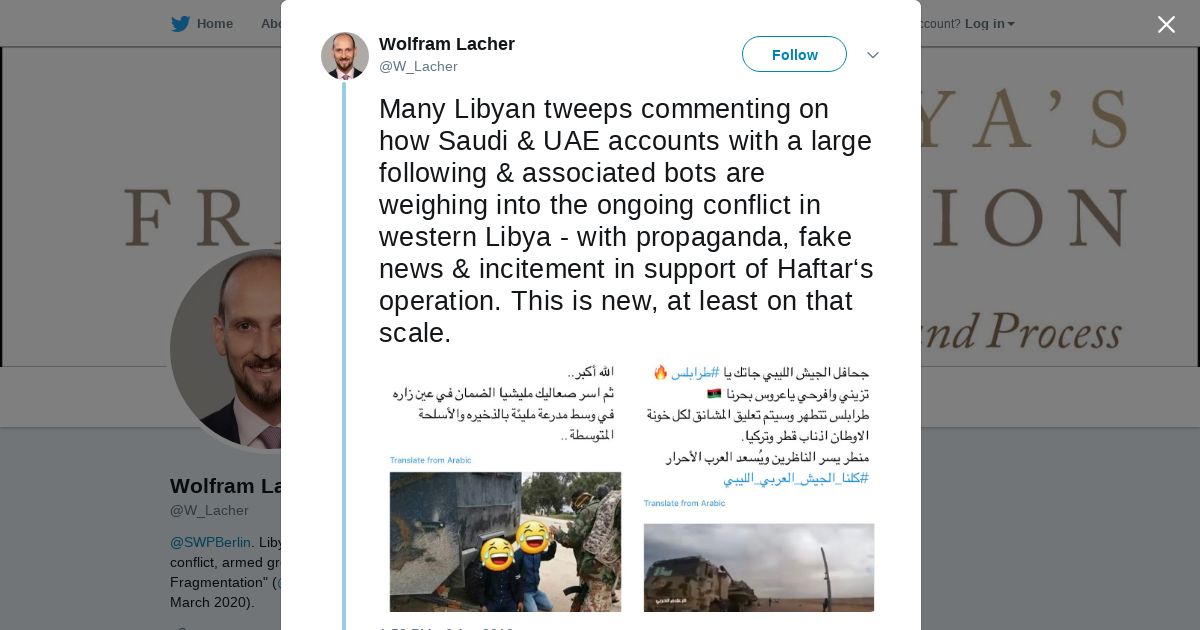Click the laughing emoji faces in left photo
1200x630 pixels.
pos(515,545)
